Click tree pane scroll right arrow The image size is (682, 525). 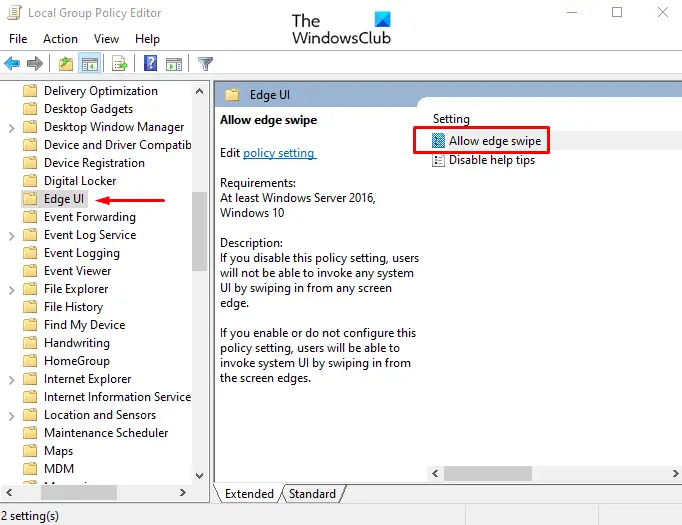[183, 492]
